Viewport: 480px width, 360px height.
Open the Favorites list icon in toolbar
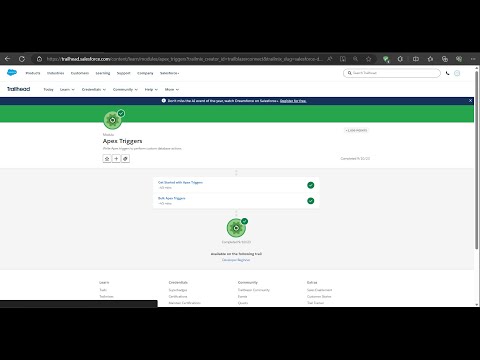tap(430, 59)
